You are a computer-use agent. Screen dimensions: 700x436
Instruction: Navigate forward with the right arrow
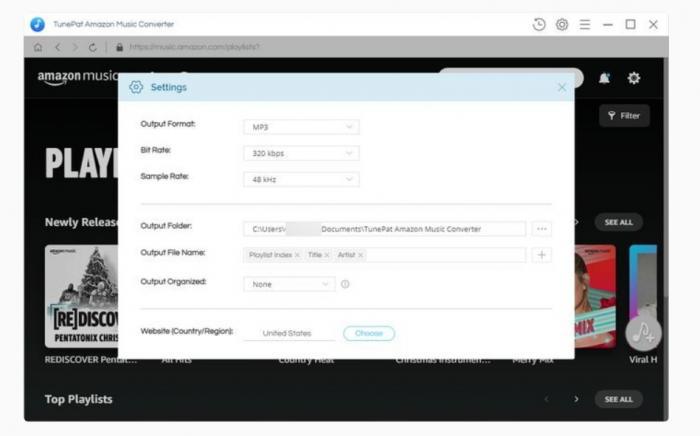[x=75, y=47]
